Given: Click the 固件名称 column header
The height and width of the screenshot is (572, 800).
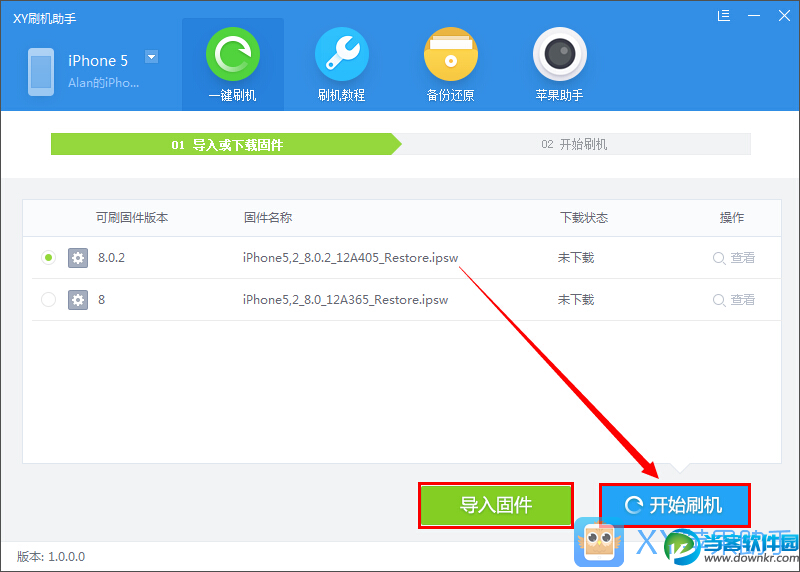Looking at the screenshot, I should coord(268,218).
